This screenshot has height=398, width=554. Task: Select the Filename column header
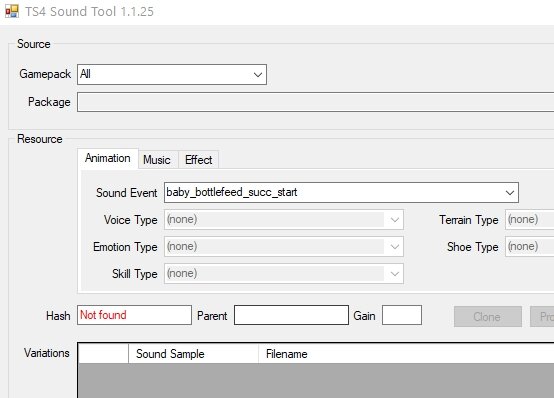pyautogui.click(x=406, y=354)
